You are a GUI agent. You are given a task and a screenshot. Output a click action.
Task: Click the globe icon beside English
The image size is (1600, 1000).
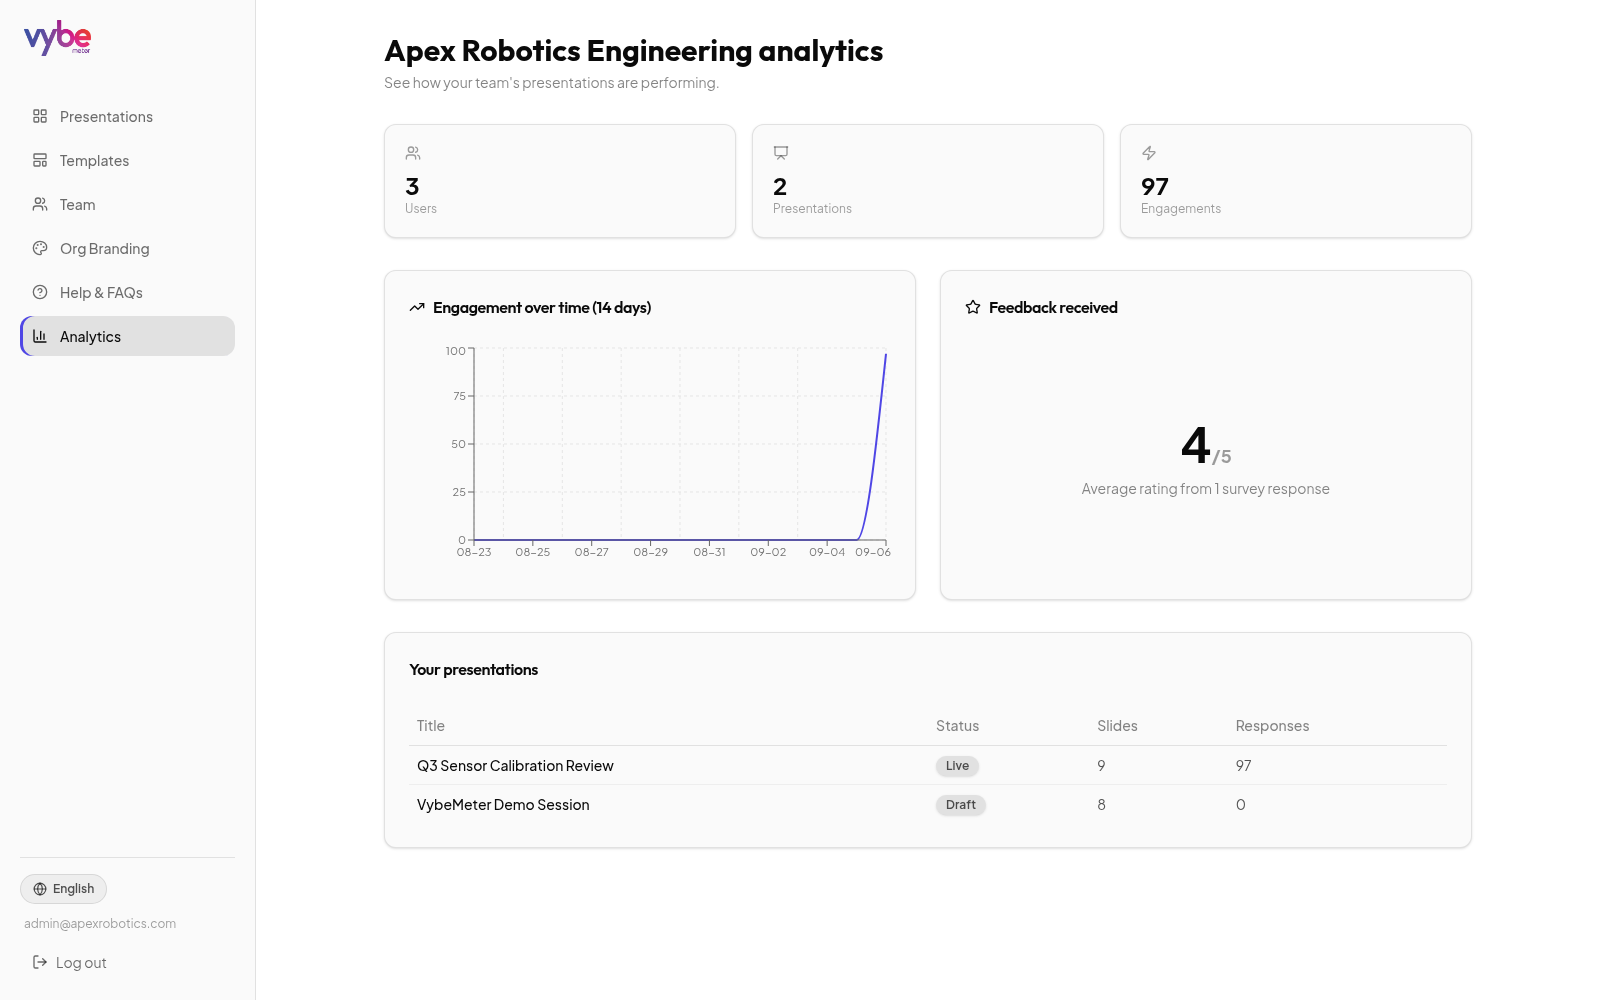[40, 889]
